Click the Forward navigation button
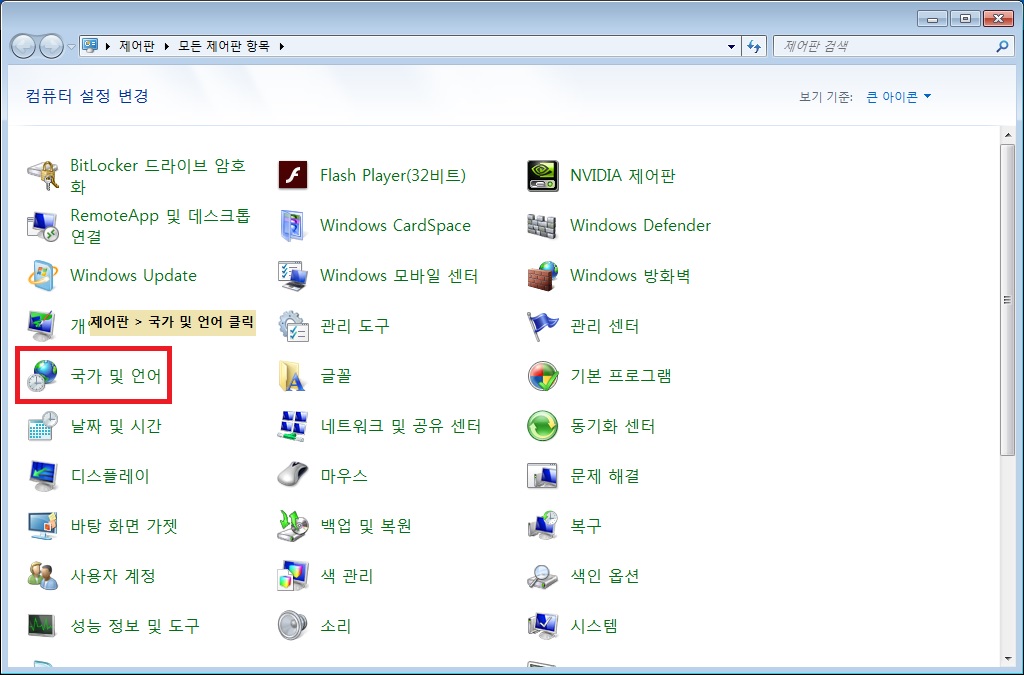Viewport: 1024px width, 675px height. point(52,46)
